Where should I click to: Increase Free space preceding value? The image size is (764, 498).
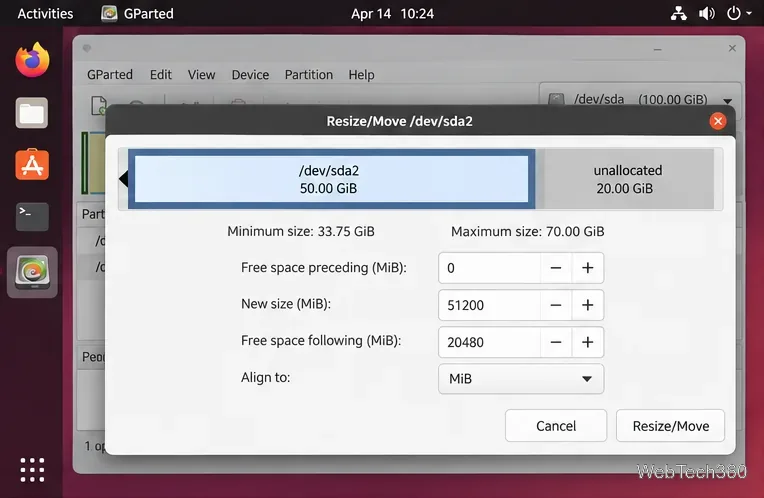[x=588, y=268]
